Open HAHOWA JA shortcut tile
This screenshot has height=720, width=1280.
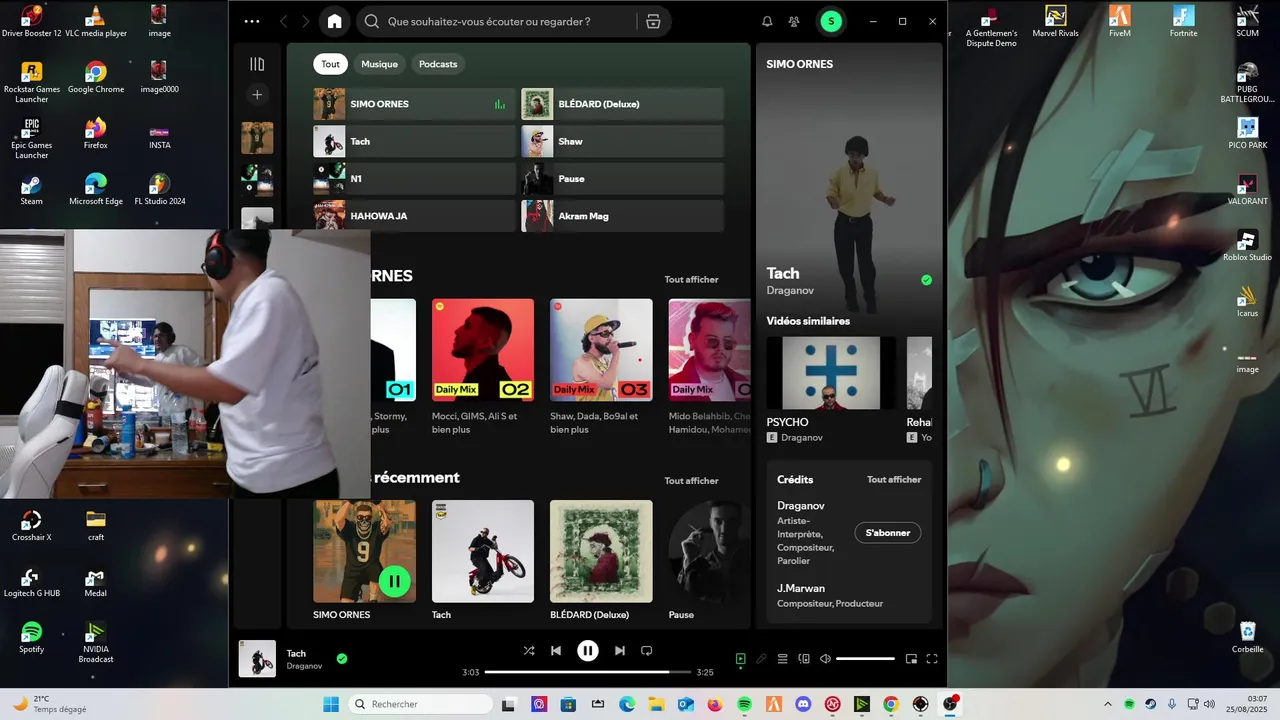coord(414,216)
